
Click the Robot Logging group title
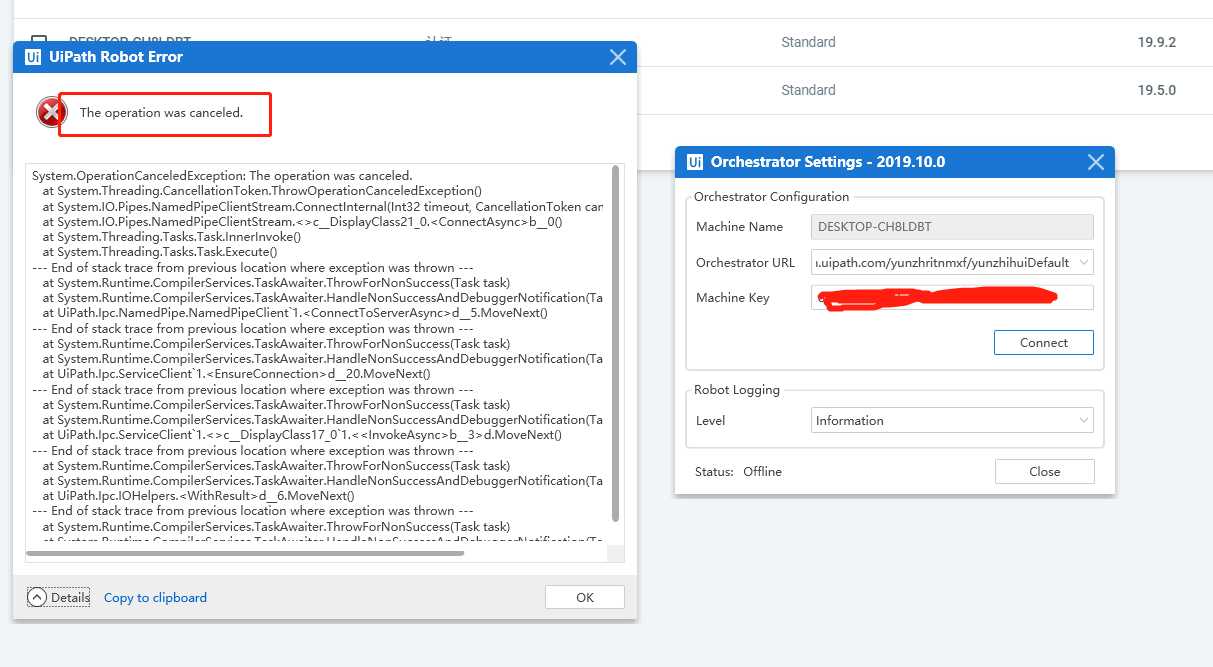click(737, 389)
